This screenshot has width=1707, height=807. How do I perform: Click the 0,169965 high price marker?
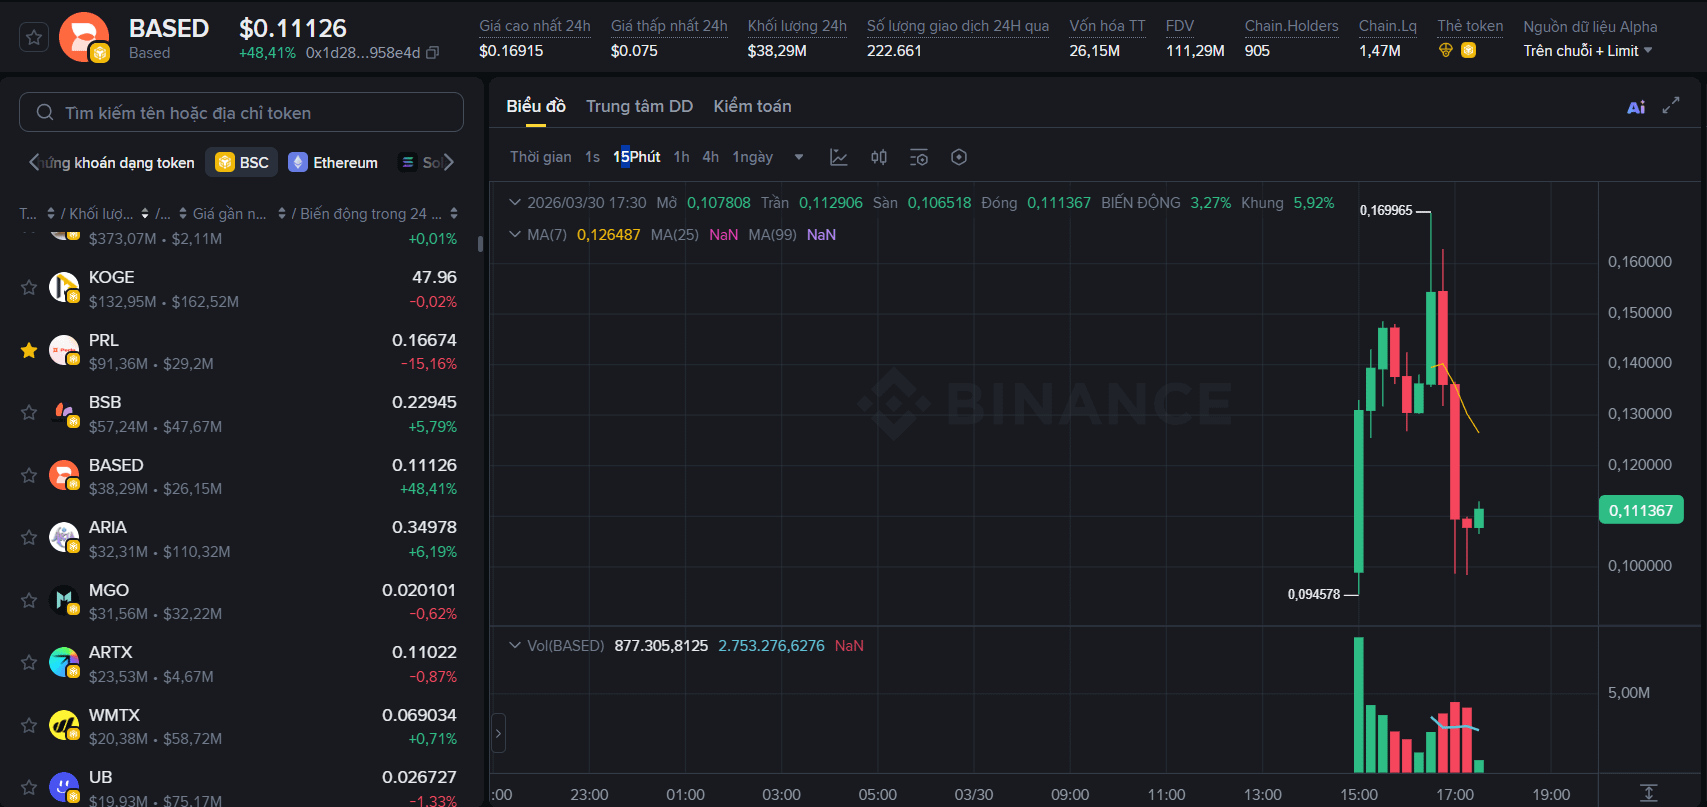(1386, 211)
